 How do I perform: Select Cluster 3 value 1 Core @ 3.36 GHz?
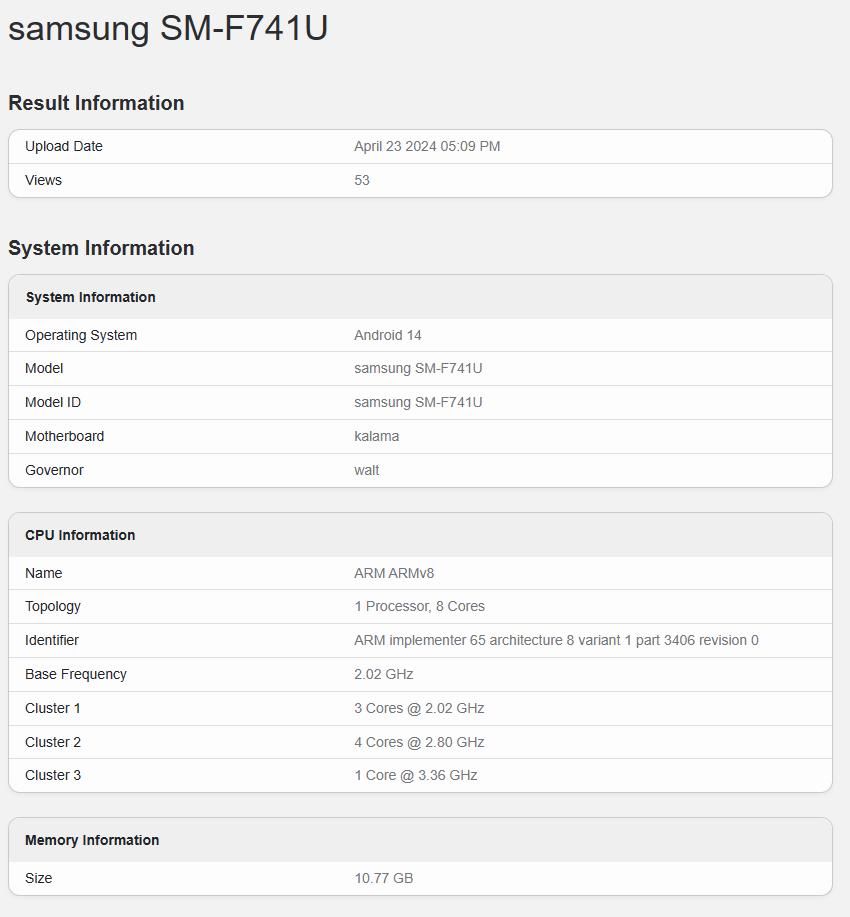(x=416, y=775)
